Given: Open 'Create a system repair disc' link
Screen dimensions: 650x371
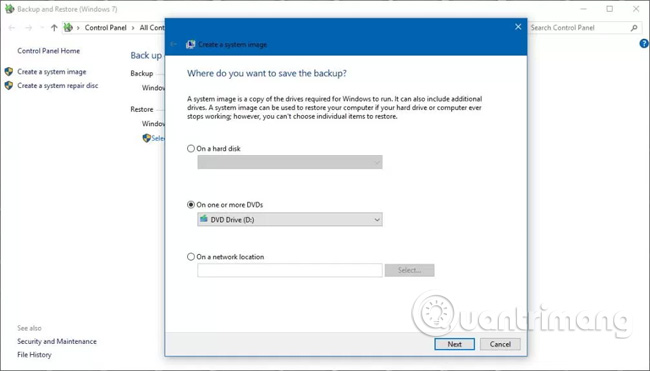Looking at the screenshot, I should (58, 85).
